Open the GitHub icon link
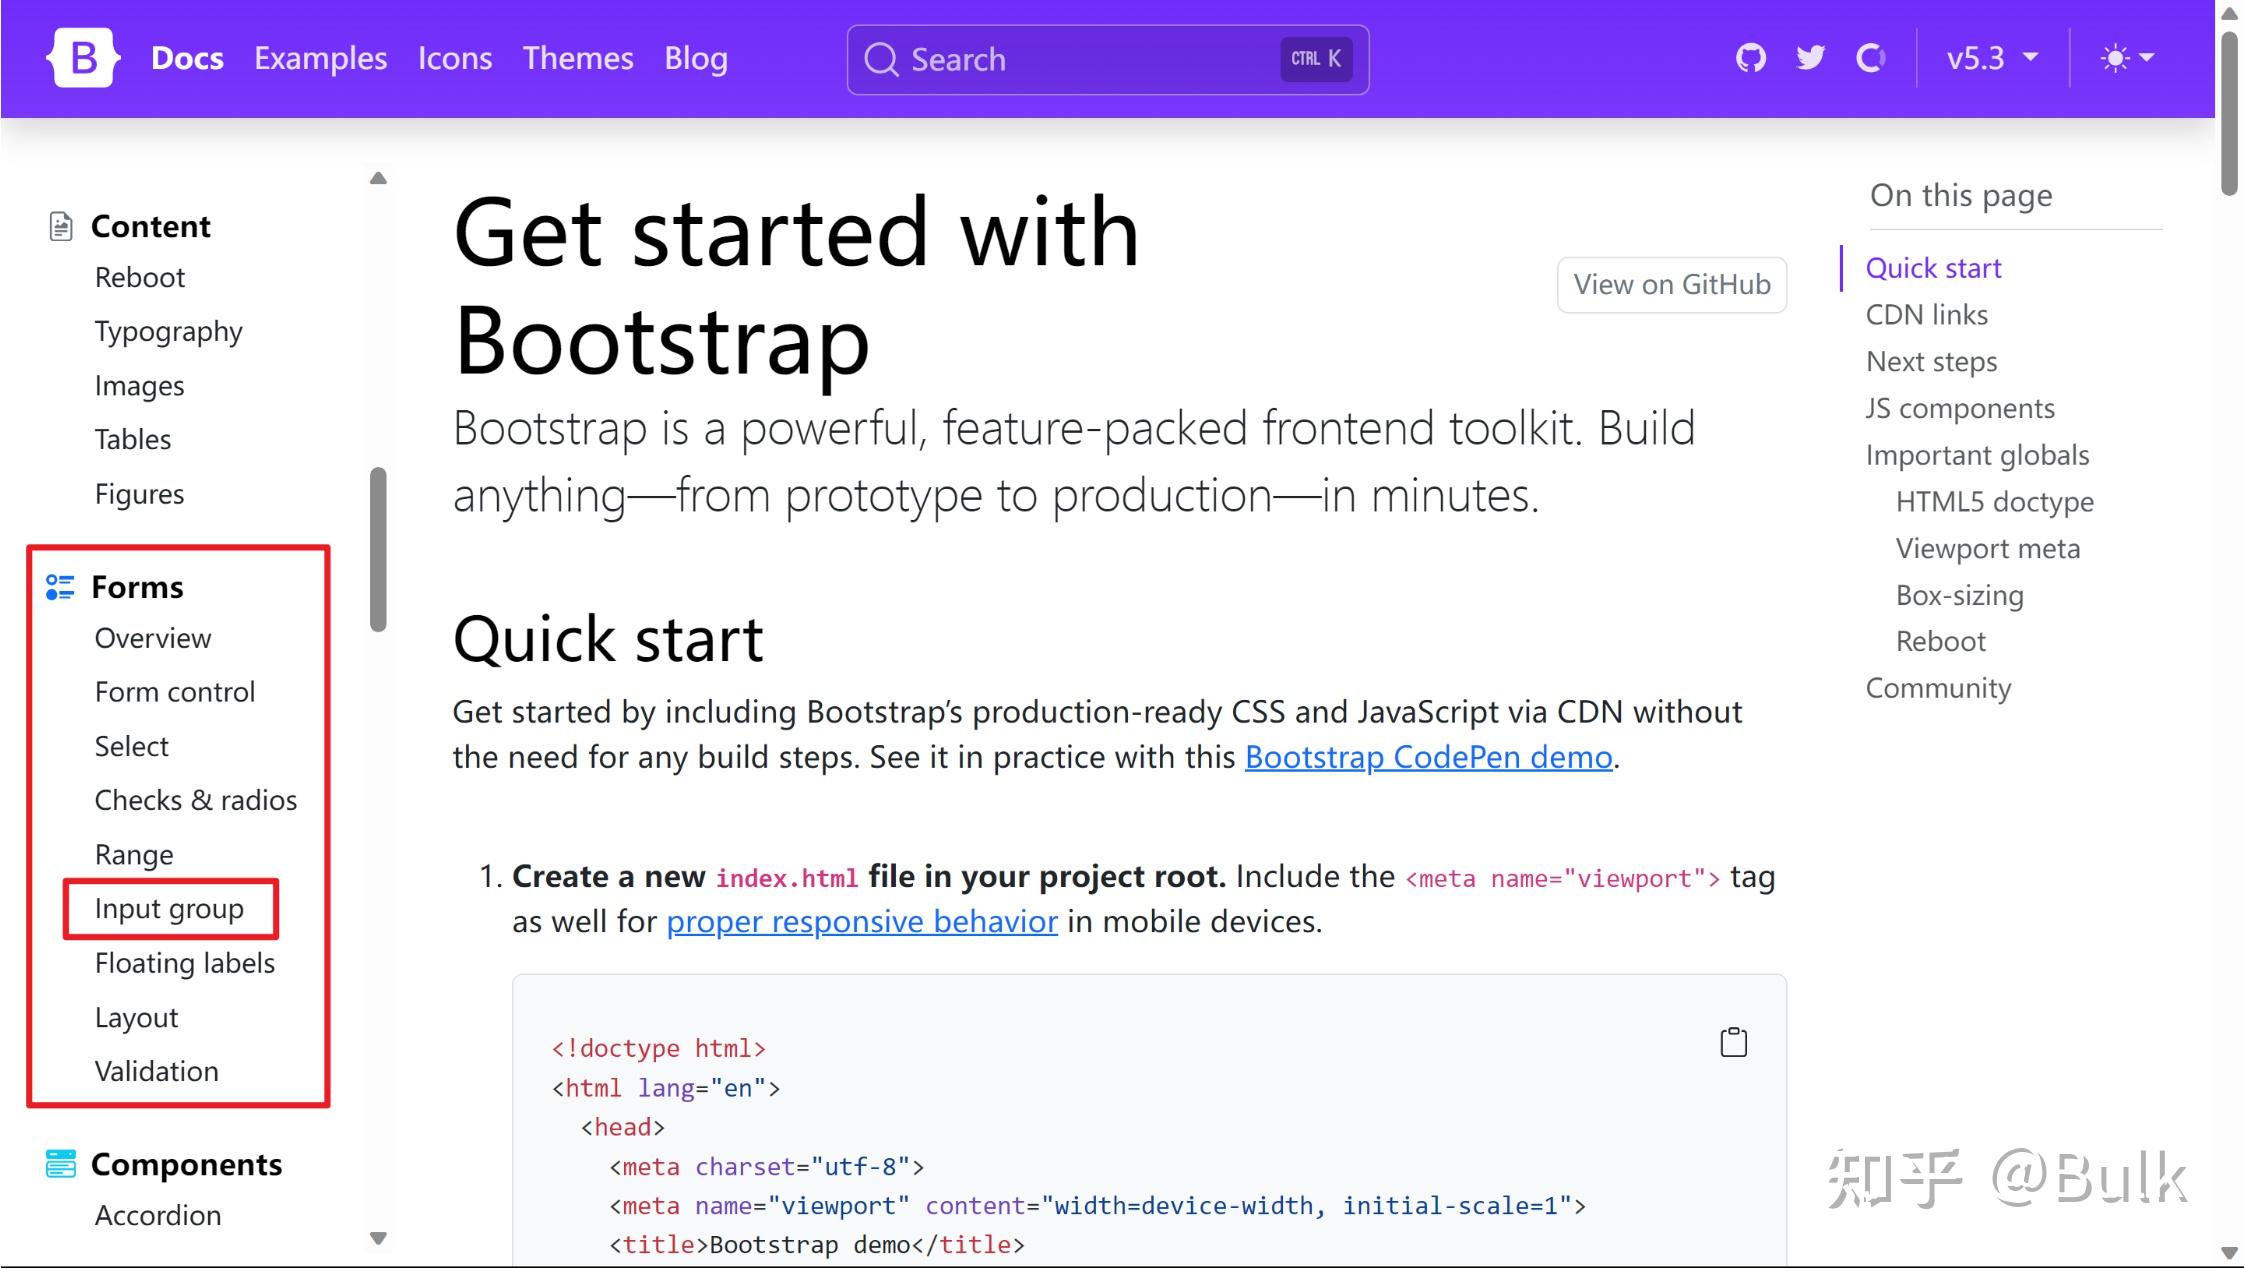The height and width of the screenshot is (1269, 2244). coord(1750,58)
